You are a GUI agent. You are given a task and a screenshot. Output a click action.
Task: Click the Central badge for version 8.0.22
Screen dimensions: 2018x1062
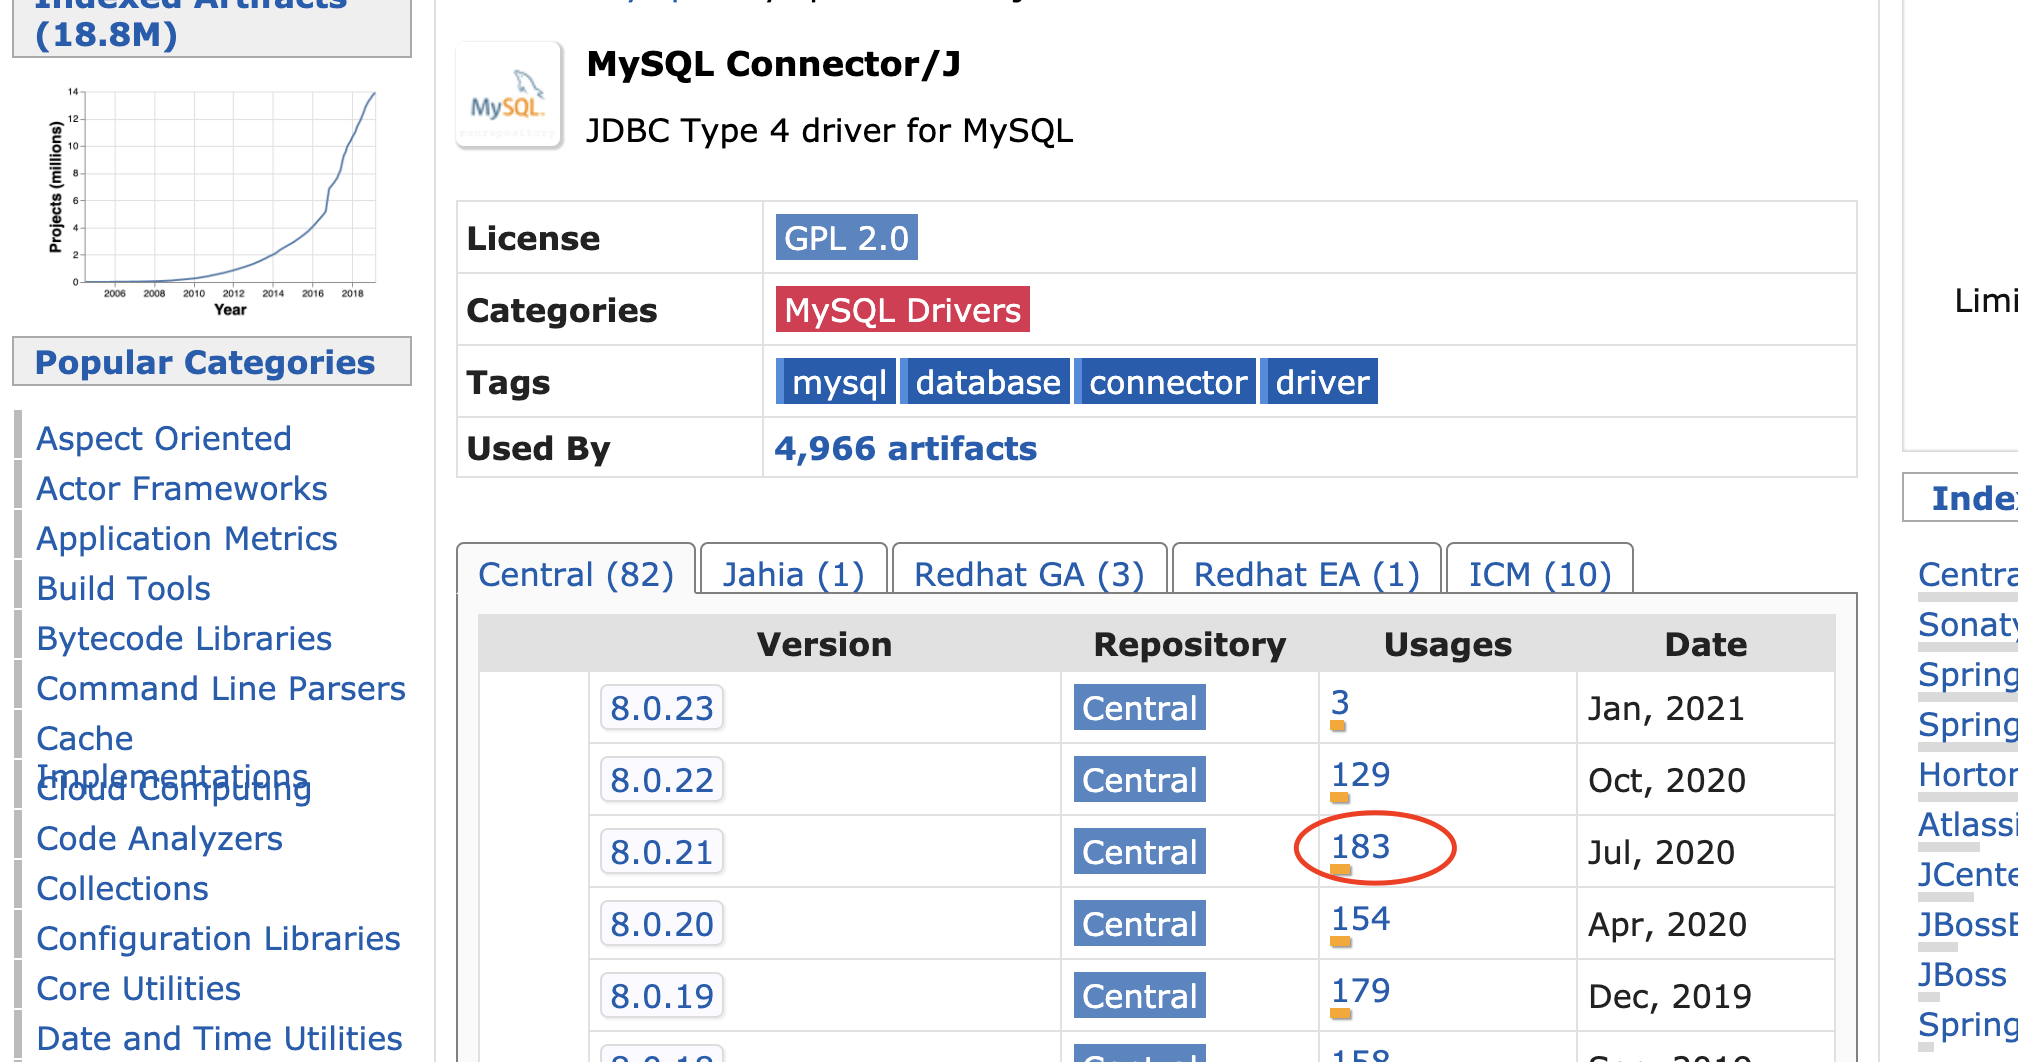click(x=1139, y=780)
